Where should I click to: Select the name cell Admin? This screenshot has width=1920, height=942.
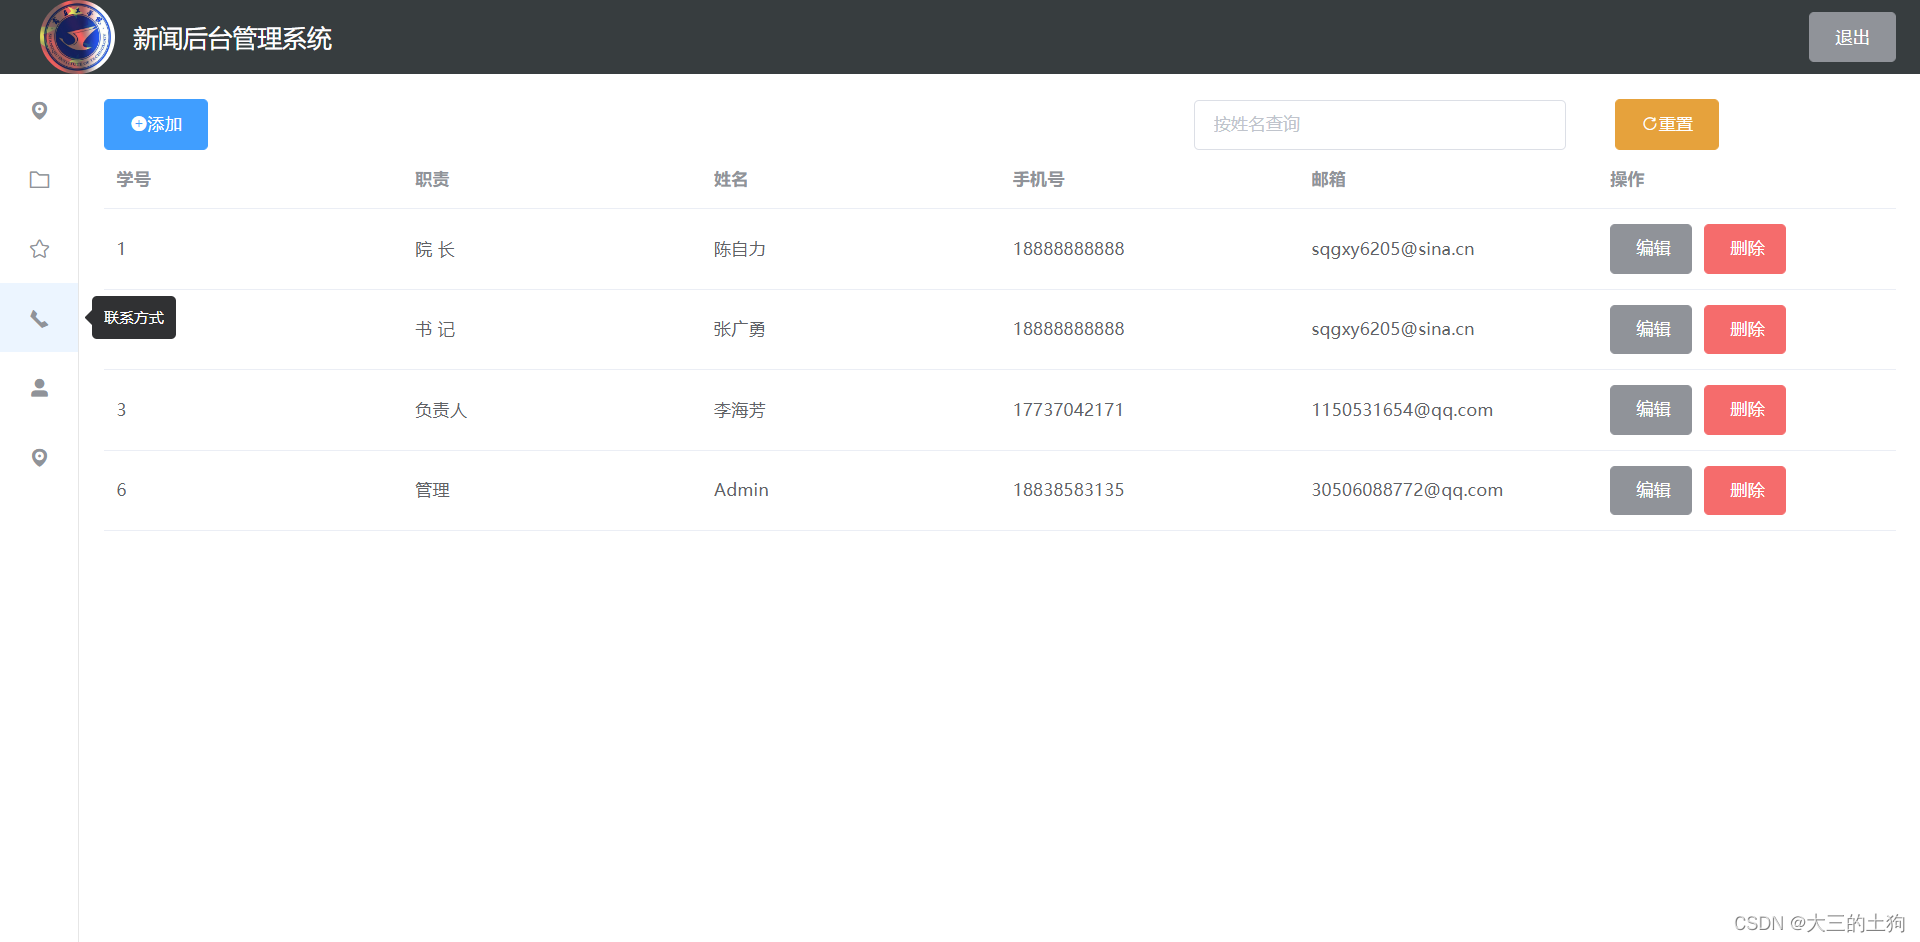point(741,490)
